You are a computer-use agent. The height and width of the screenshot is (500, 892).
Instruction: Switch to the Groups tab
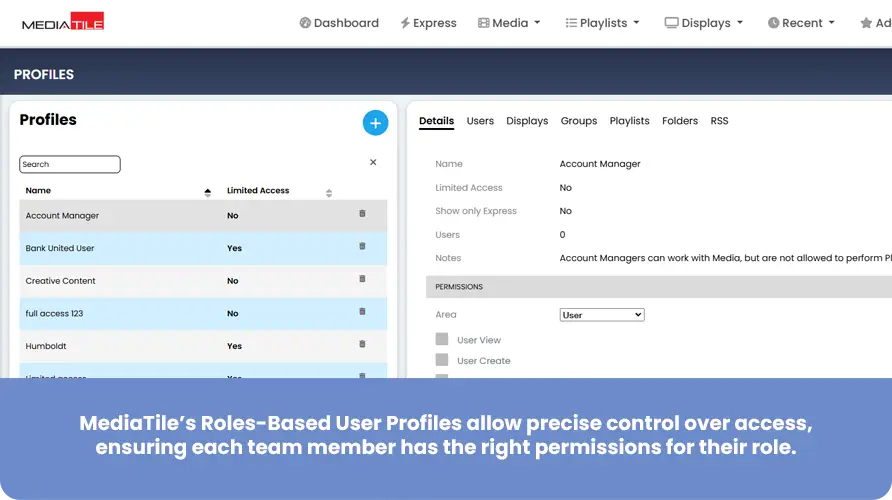[579, 121]
